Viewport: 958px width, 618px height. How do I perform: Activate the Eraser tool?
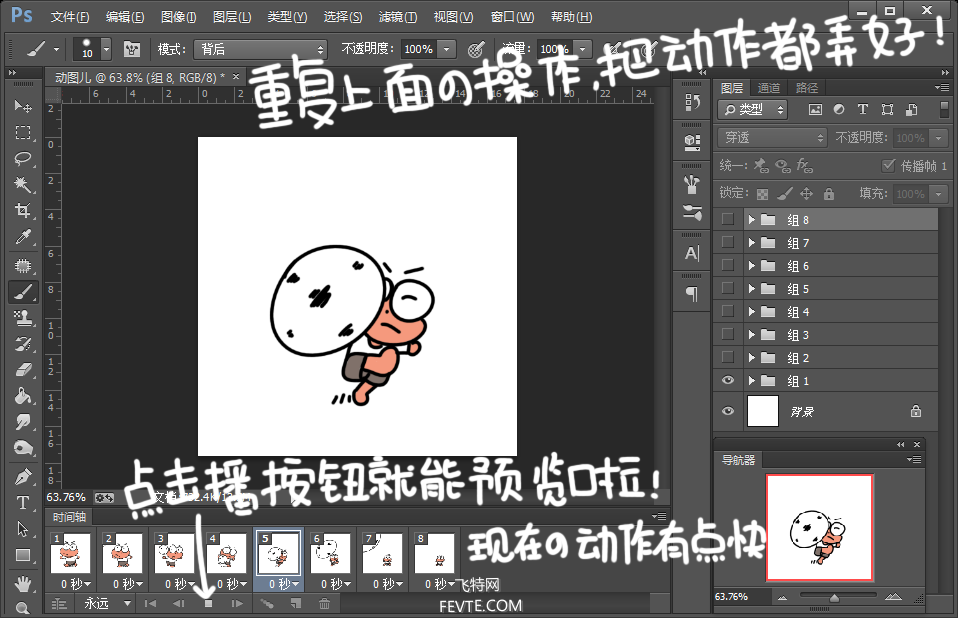click(23, 369)
